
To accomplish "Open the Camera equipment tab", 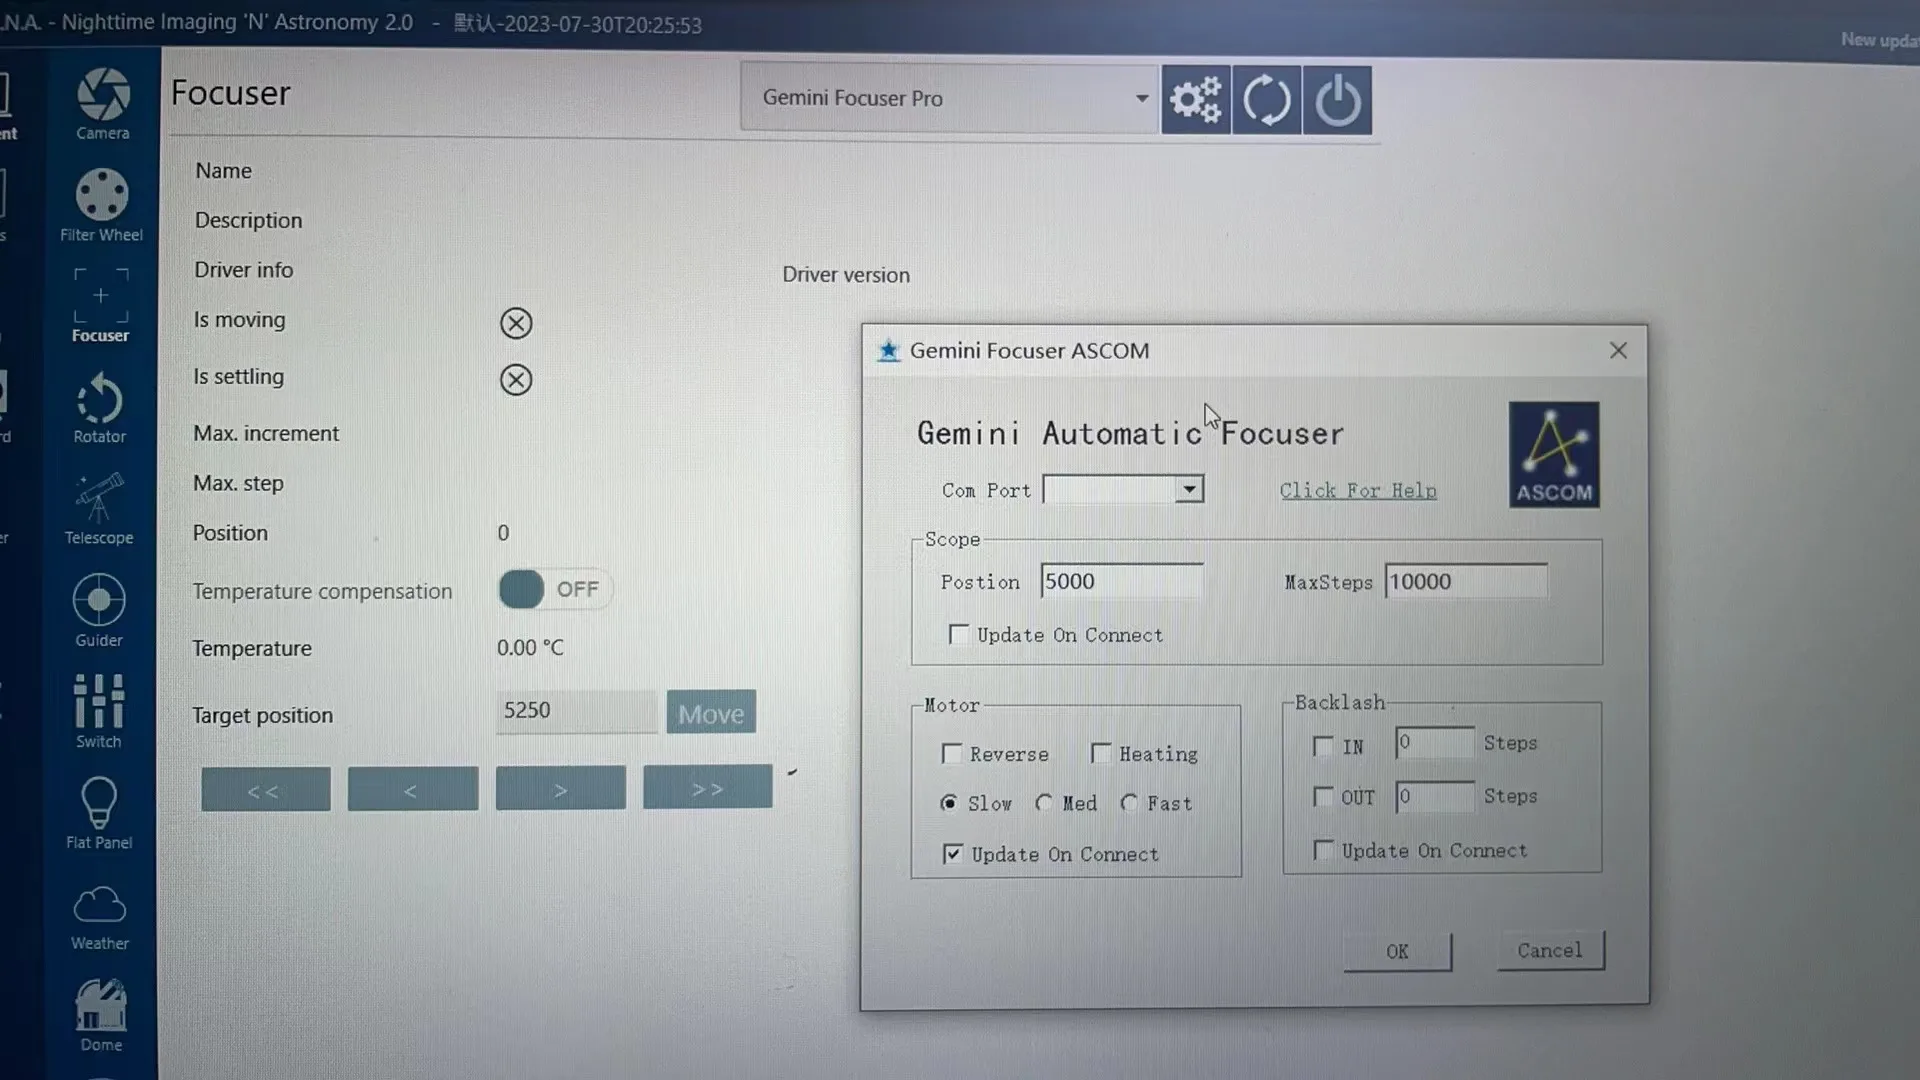I will coord(102,103).
